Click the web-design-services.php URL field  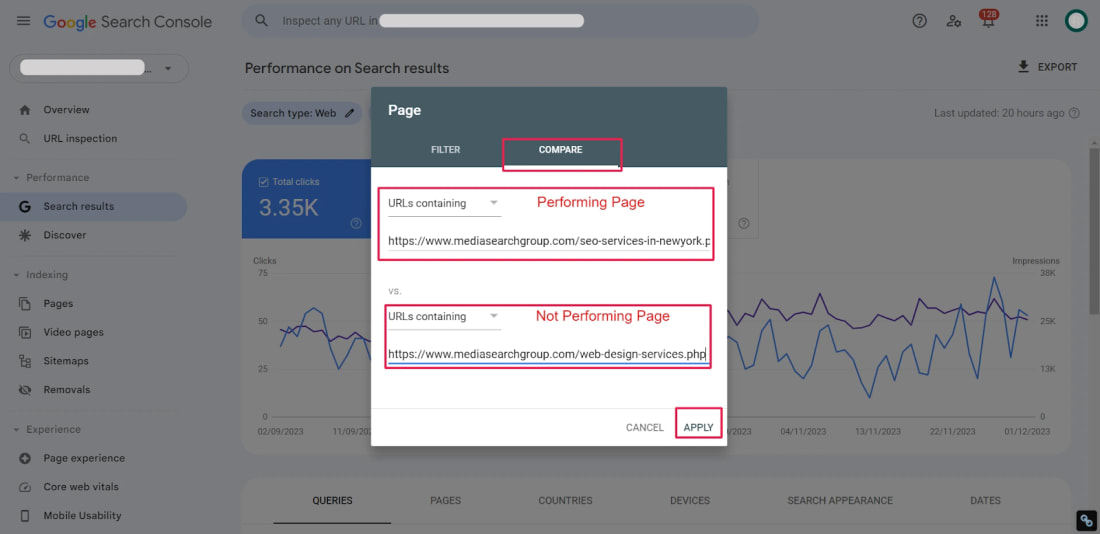(x=549, y=354)
